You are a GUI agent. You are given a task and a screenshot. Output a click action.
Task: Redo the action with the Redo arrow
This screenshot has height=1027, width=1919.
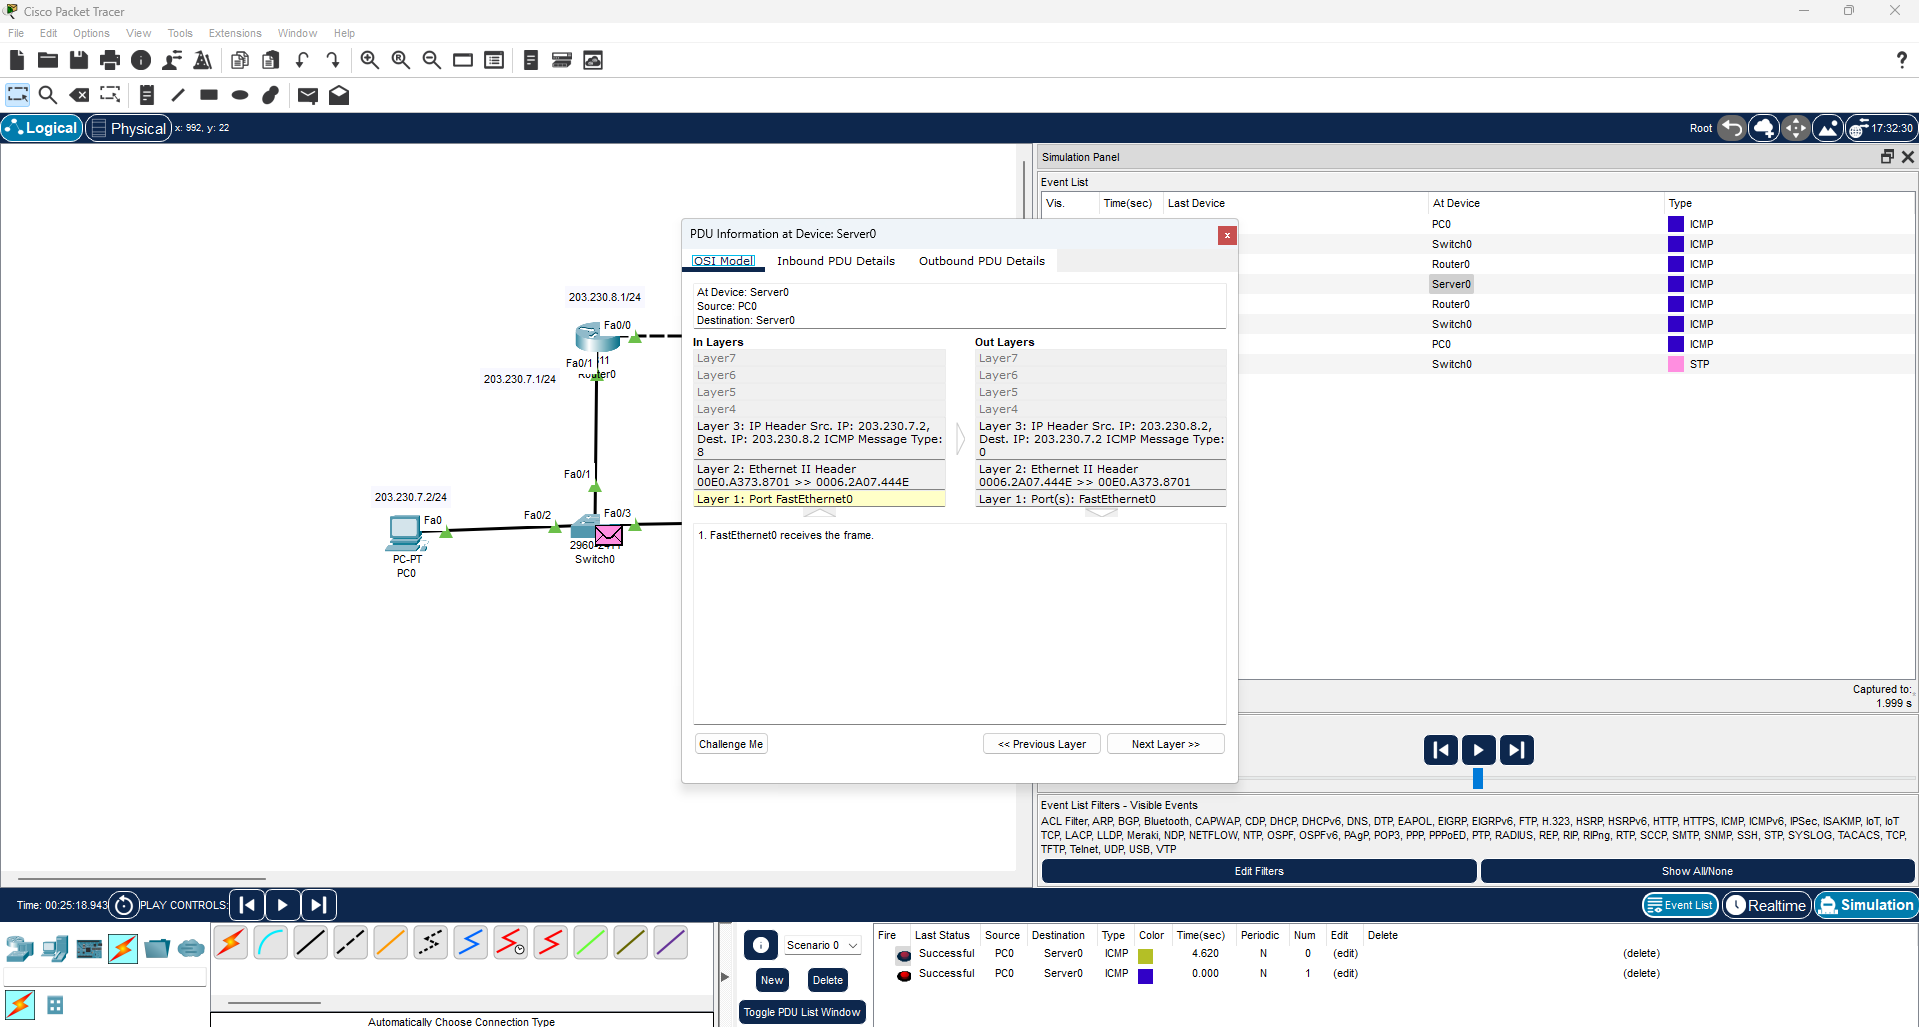point(333,61)
